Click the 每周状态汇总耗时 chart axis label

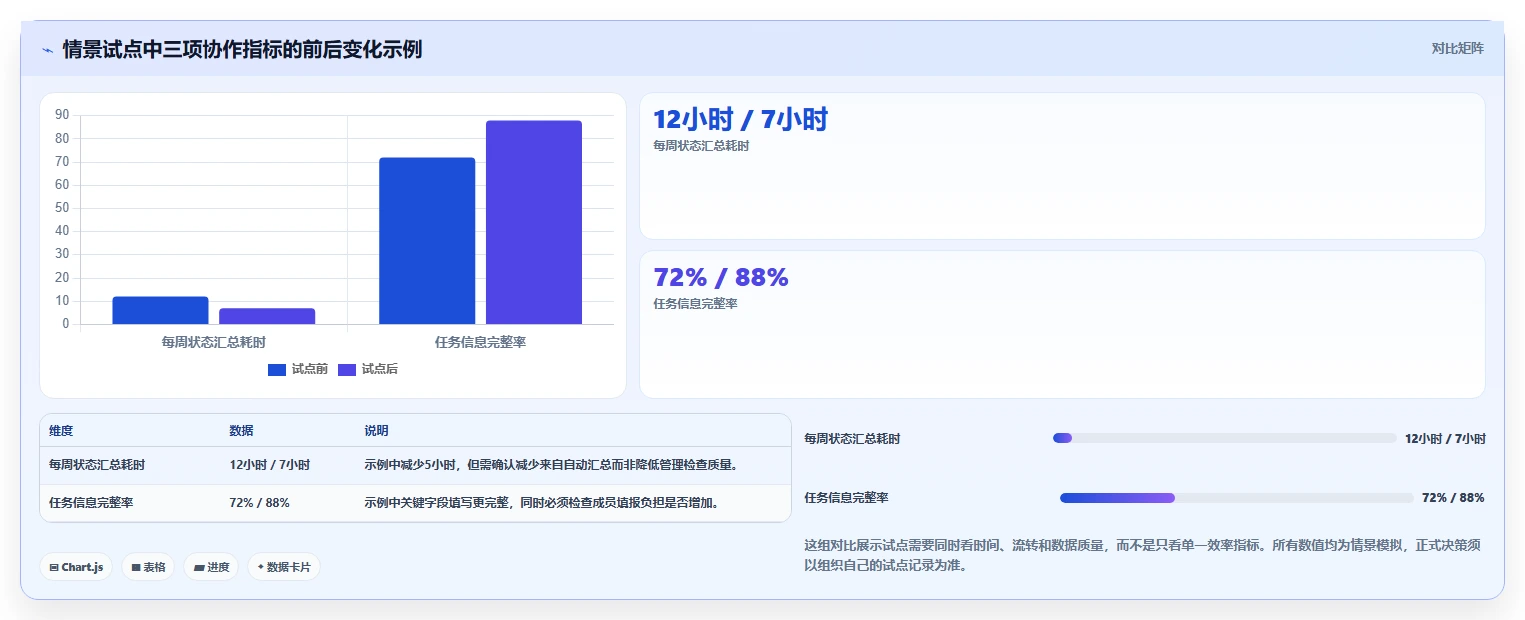click(213, 342)
